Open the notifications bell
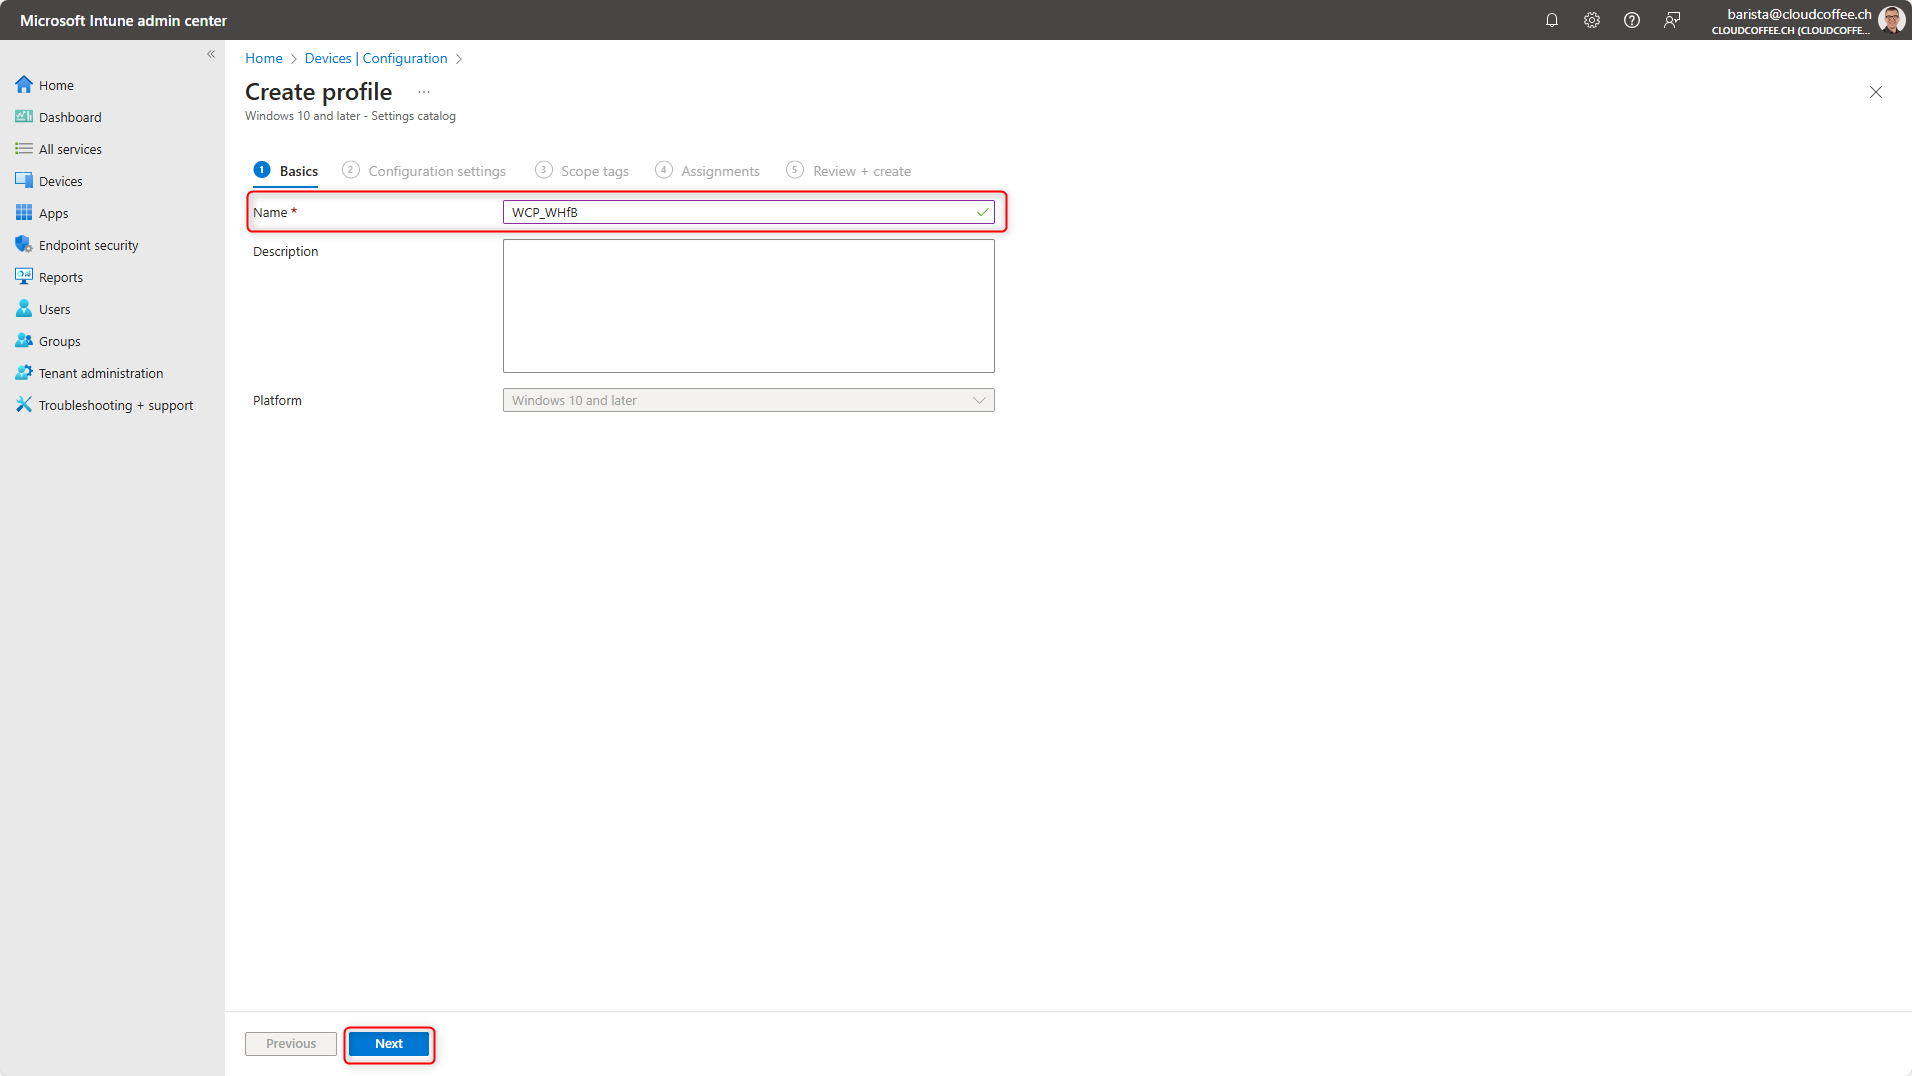Image resolution: width=1912 pixels, height=1076 pixels. (x=1552, y=20)
